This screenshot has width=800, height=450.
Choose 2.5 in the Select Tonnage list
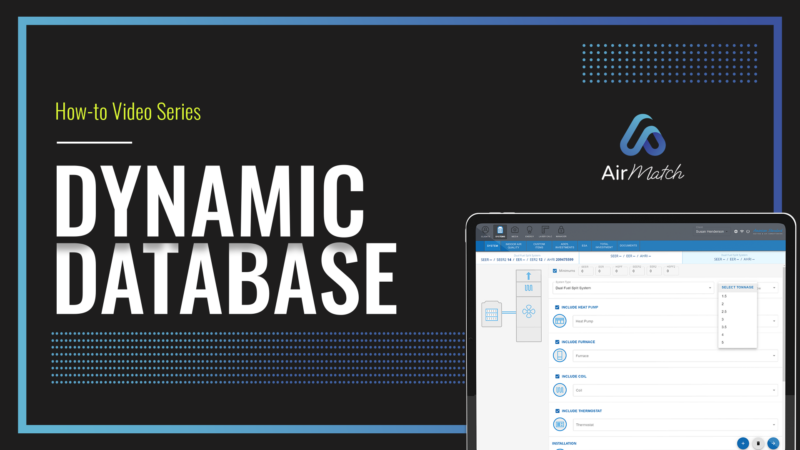click(x=725, y=312)
